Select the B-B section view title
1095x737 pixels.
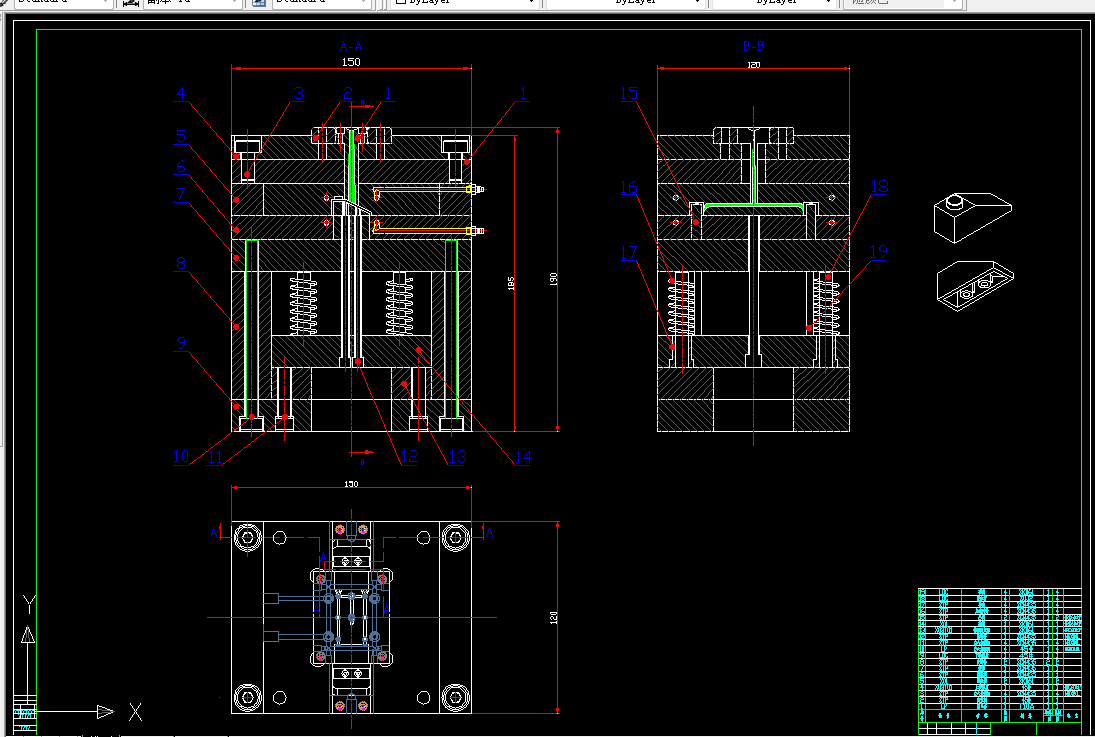click(x=754, y=47)
